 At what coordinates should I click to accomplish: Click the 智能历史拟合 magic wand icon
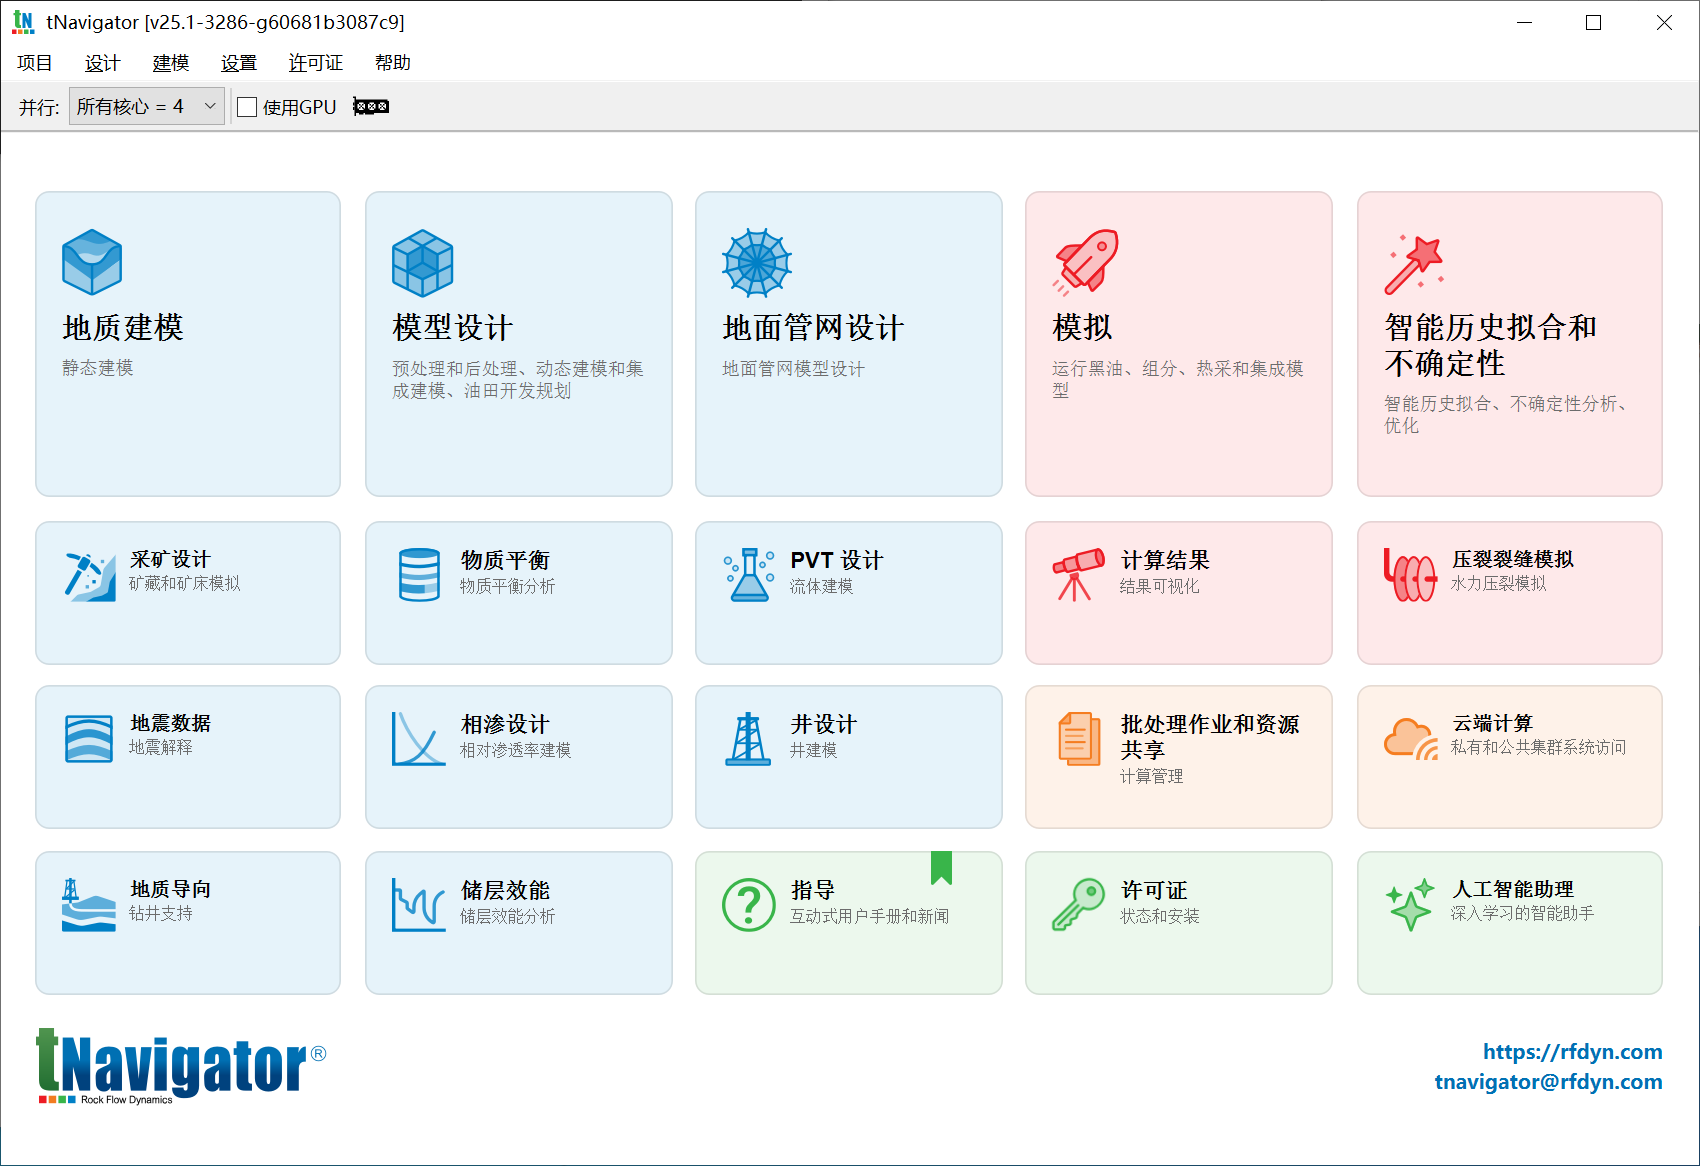[1414, 265]
